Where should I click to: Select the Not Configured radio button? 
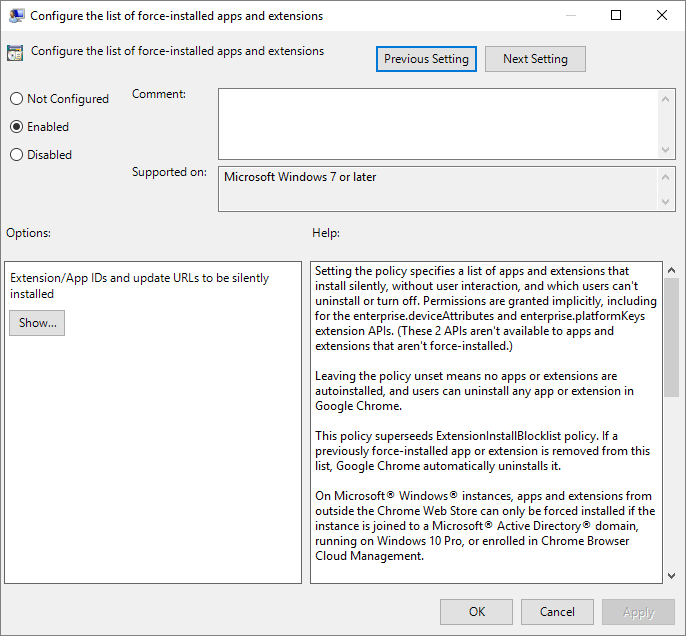point(16,99)
